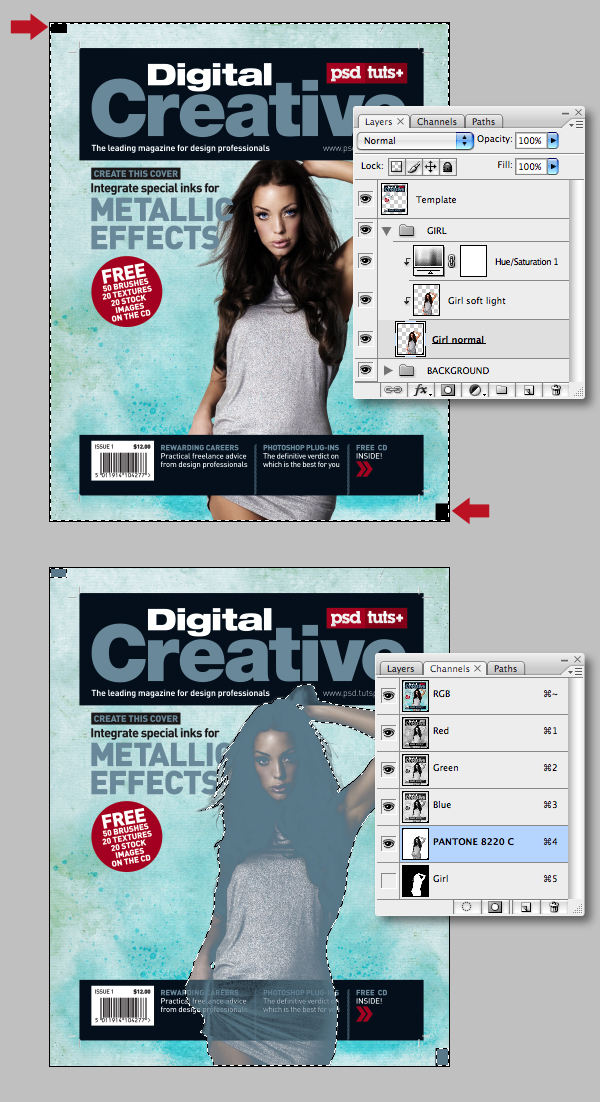The image size is (600, 1102).
Task: Hide the Hue/Saturation 1 layer
Action: pos(365,261)
